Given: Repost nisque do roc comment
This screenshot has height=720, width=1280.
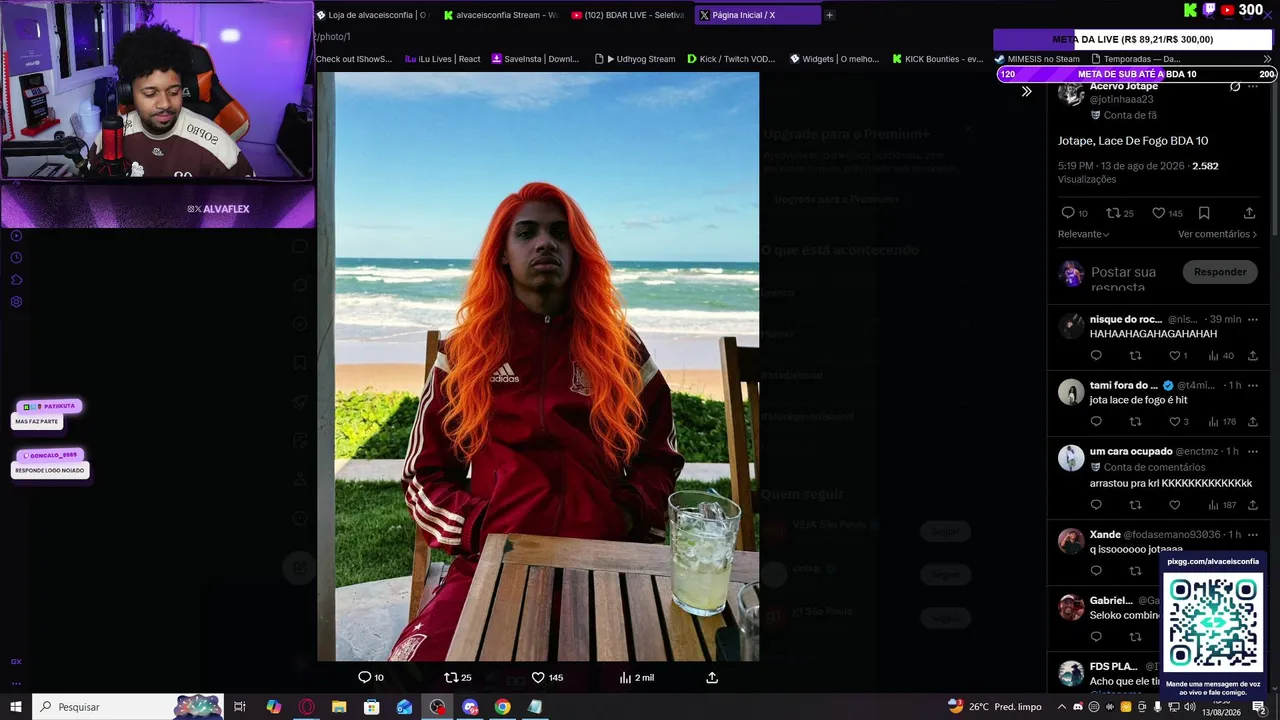Looking at the screenshot, I should tap(1135, 356).
